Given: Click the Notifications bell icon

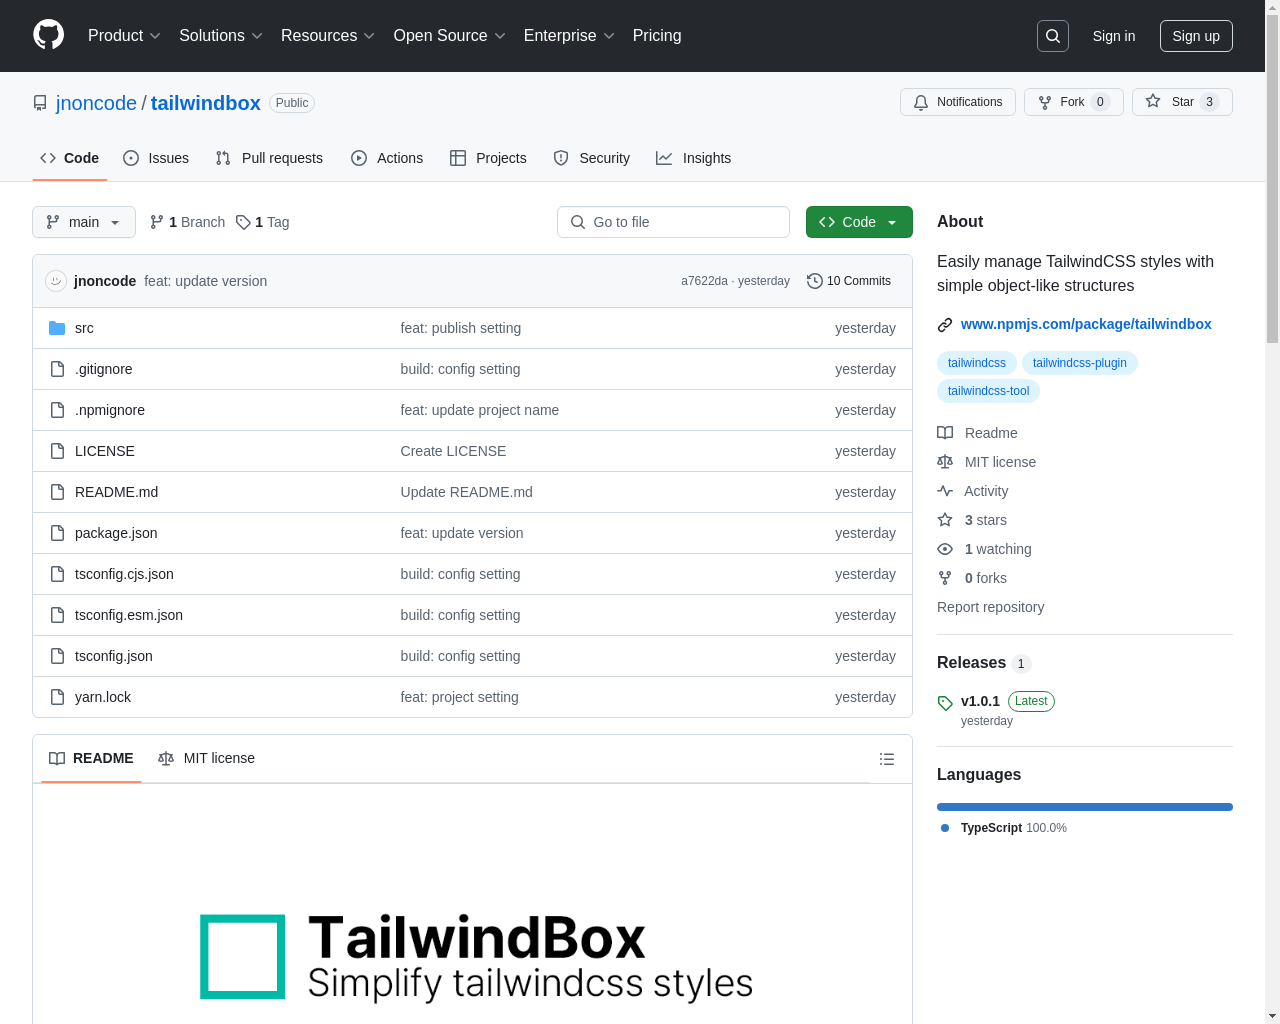Looking at the screenshot, I should pyautogui.click(x=921, y=102).
